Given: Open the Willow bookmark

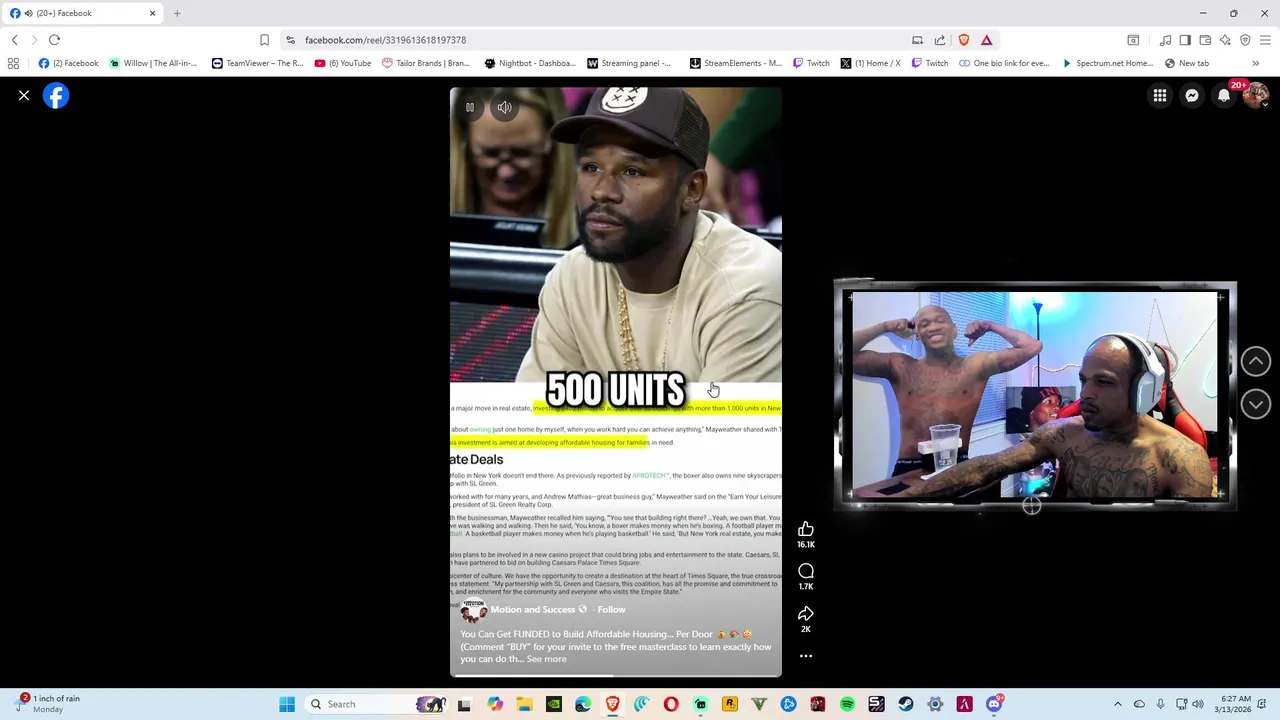Looking at the screenshot, I should [153, 63].
